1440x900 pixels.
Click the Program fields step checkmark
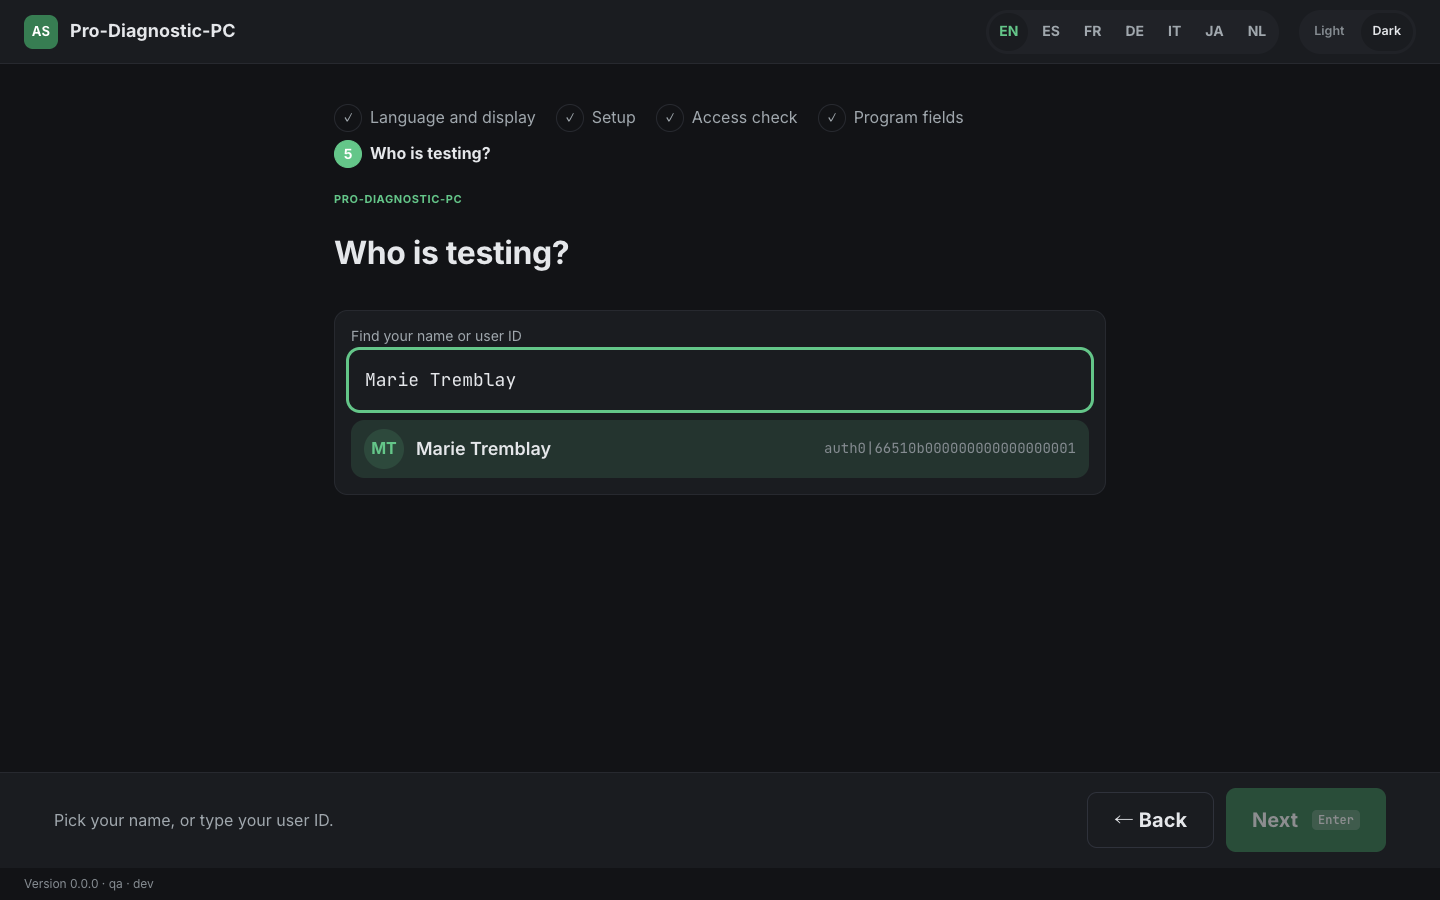(x=832, y=118)
